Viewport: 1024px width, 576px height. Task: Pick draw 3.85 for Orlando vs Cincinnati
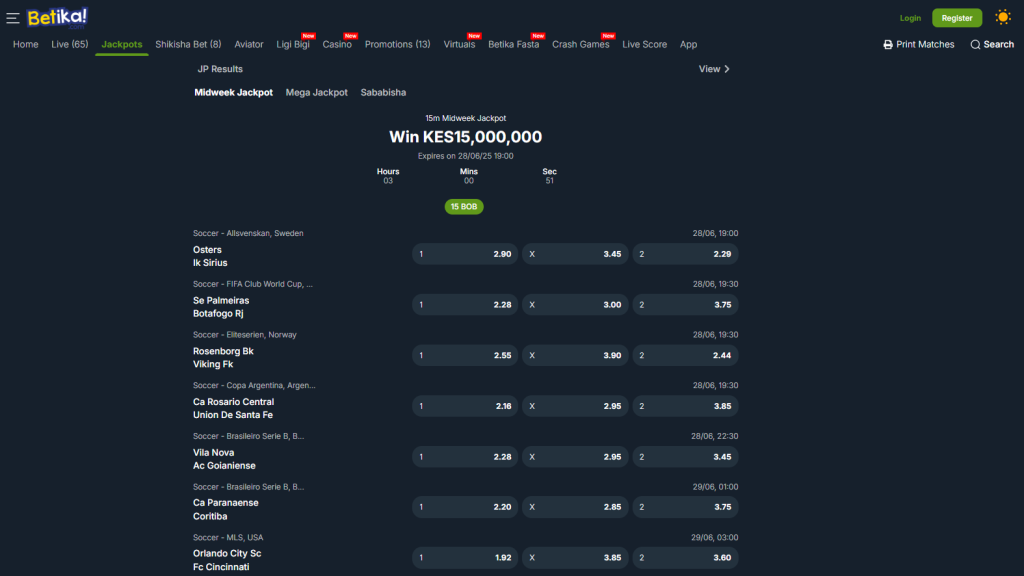[x=575, y=558]
